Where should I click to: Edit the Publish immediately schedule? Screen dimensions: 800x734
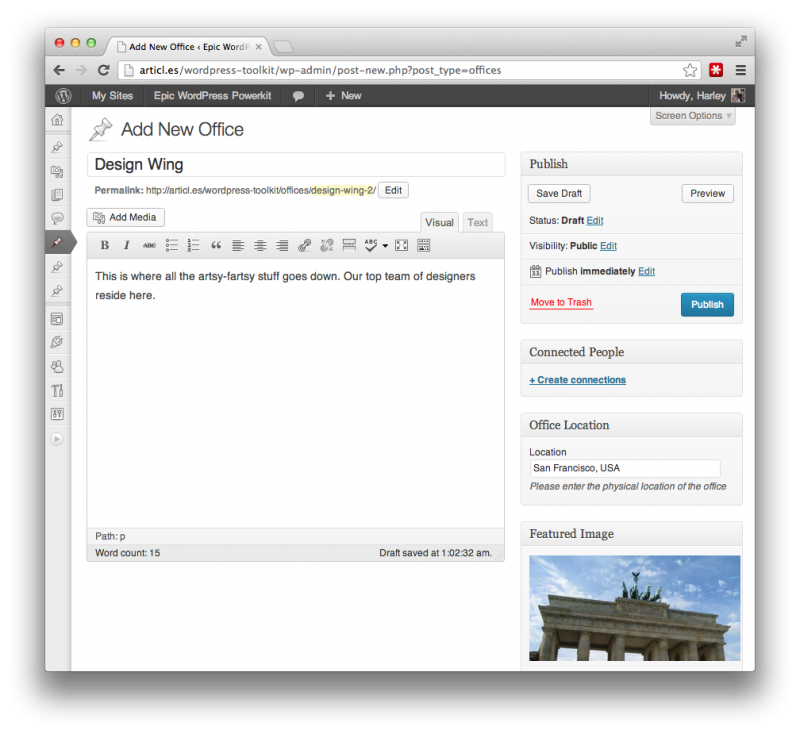point(646,271)
